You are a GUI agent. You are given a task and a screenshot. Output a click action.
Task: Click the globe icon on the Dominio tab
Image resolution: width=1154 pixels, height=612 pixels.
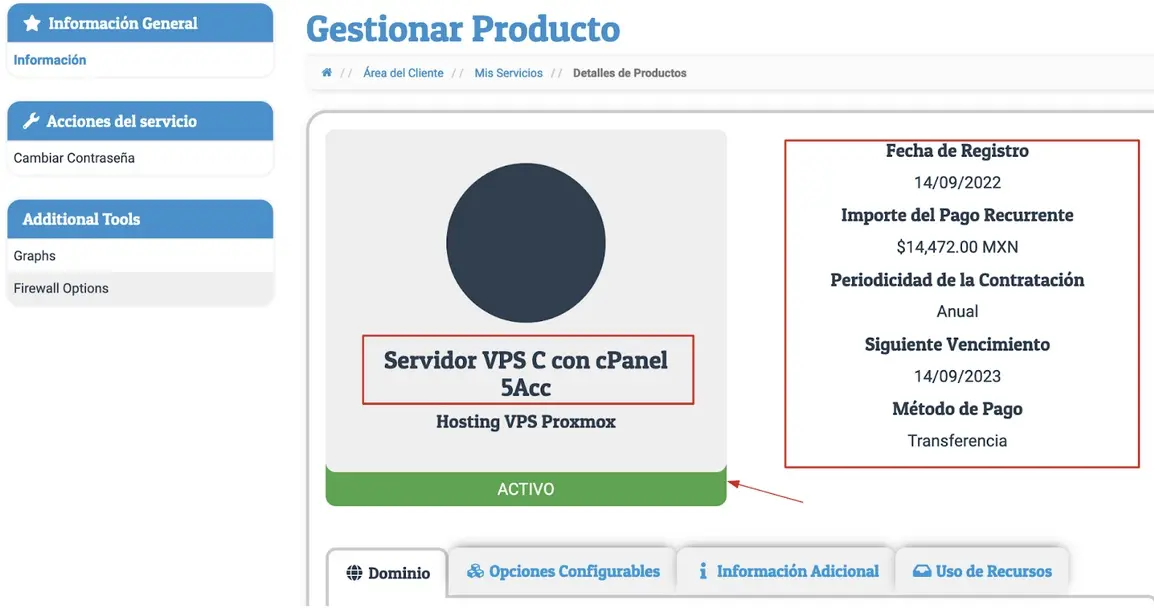[354, 572]
